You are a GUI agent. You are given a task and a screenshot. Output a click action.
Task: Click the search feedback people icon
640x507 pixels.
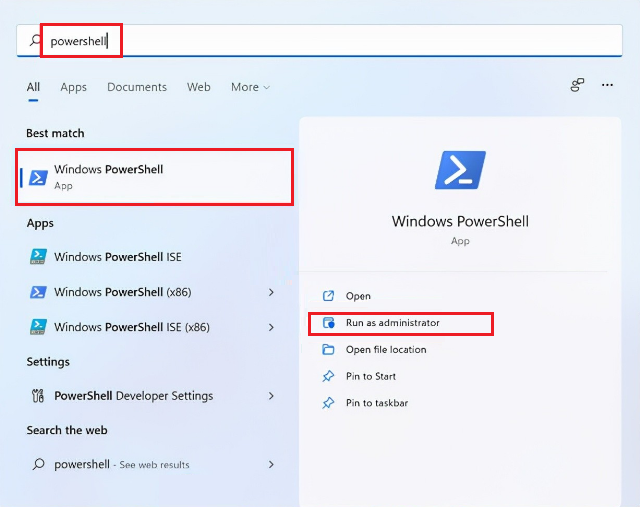577,85
